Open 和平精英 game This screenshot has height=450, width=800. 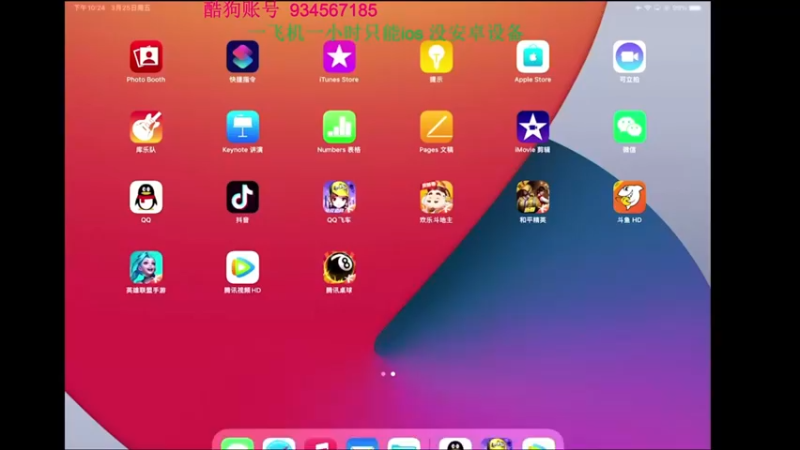click(x=533, y=197)
